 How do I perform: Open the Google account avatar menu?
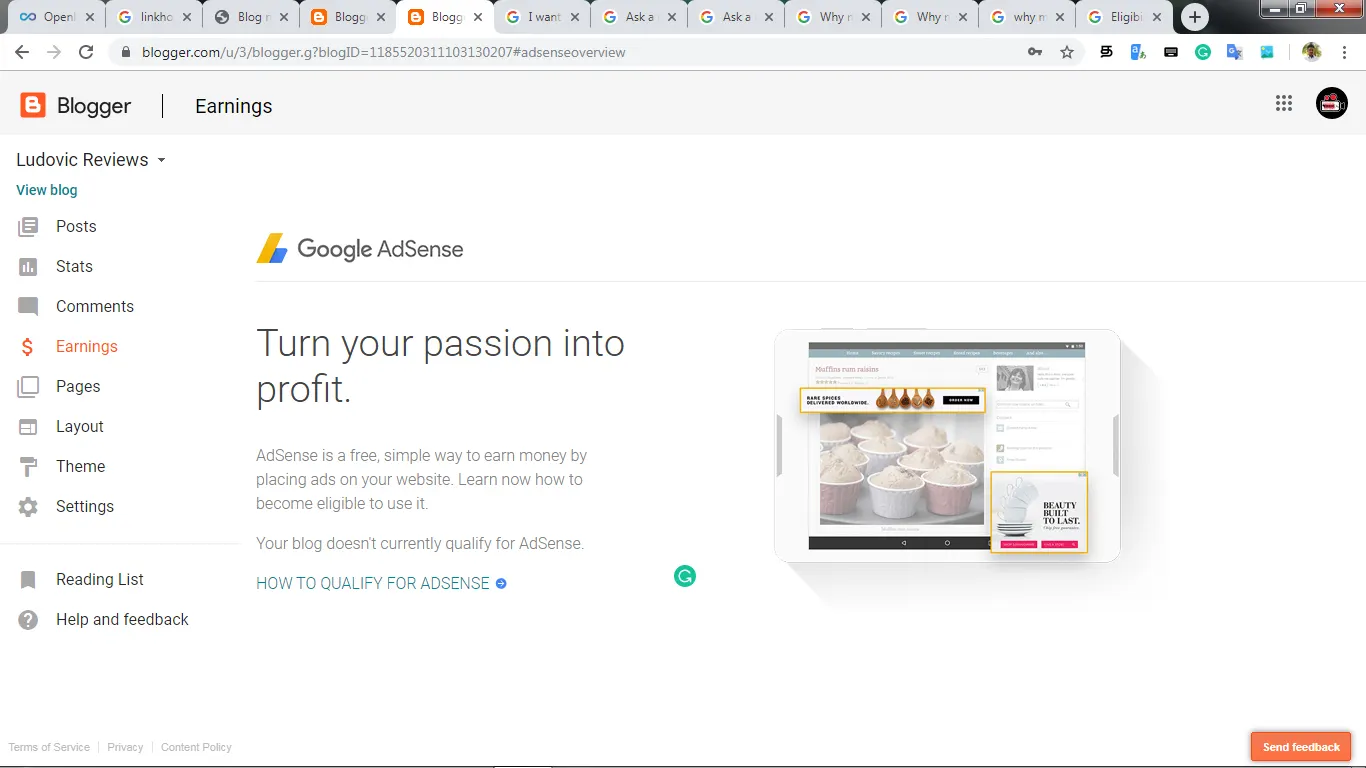point(1331,104)
